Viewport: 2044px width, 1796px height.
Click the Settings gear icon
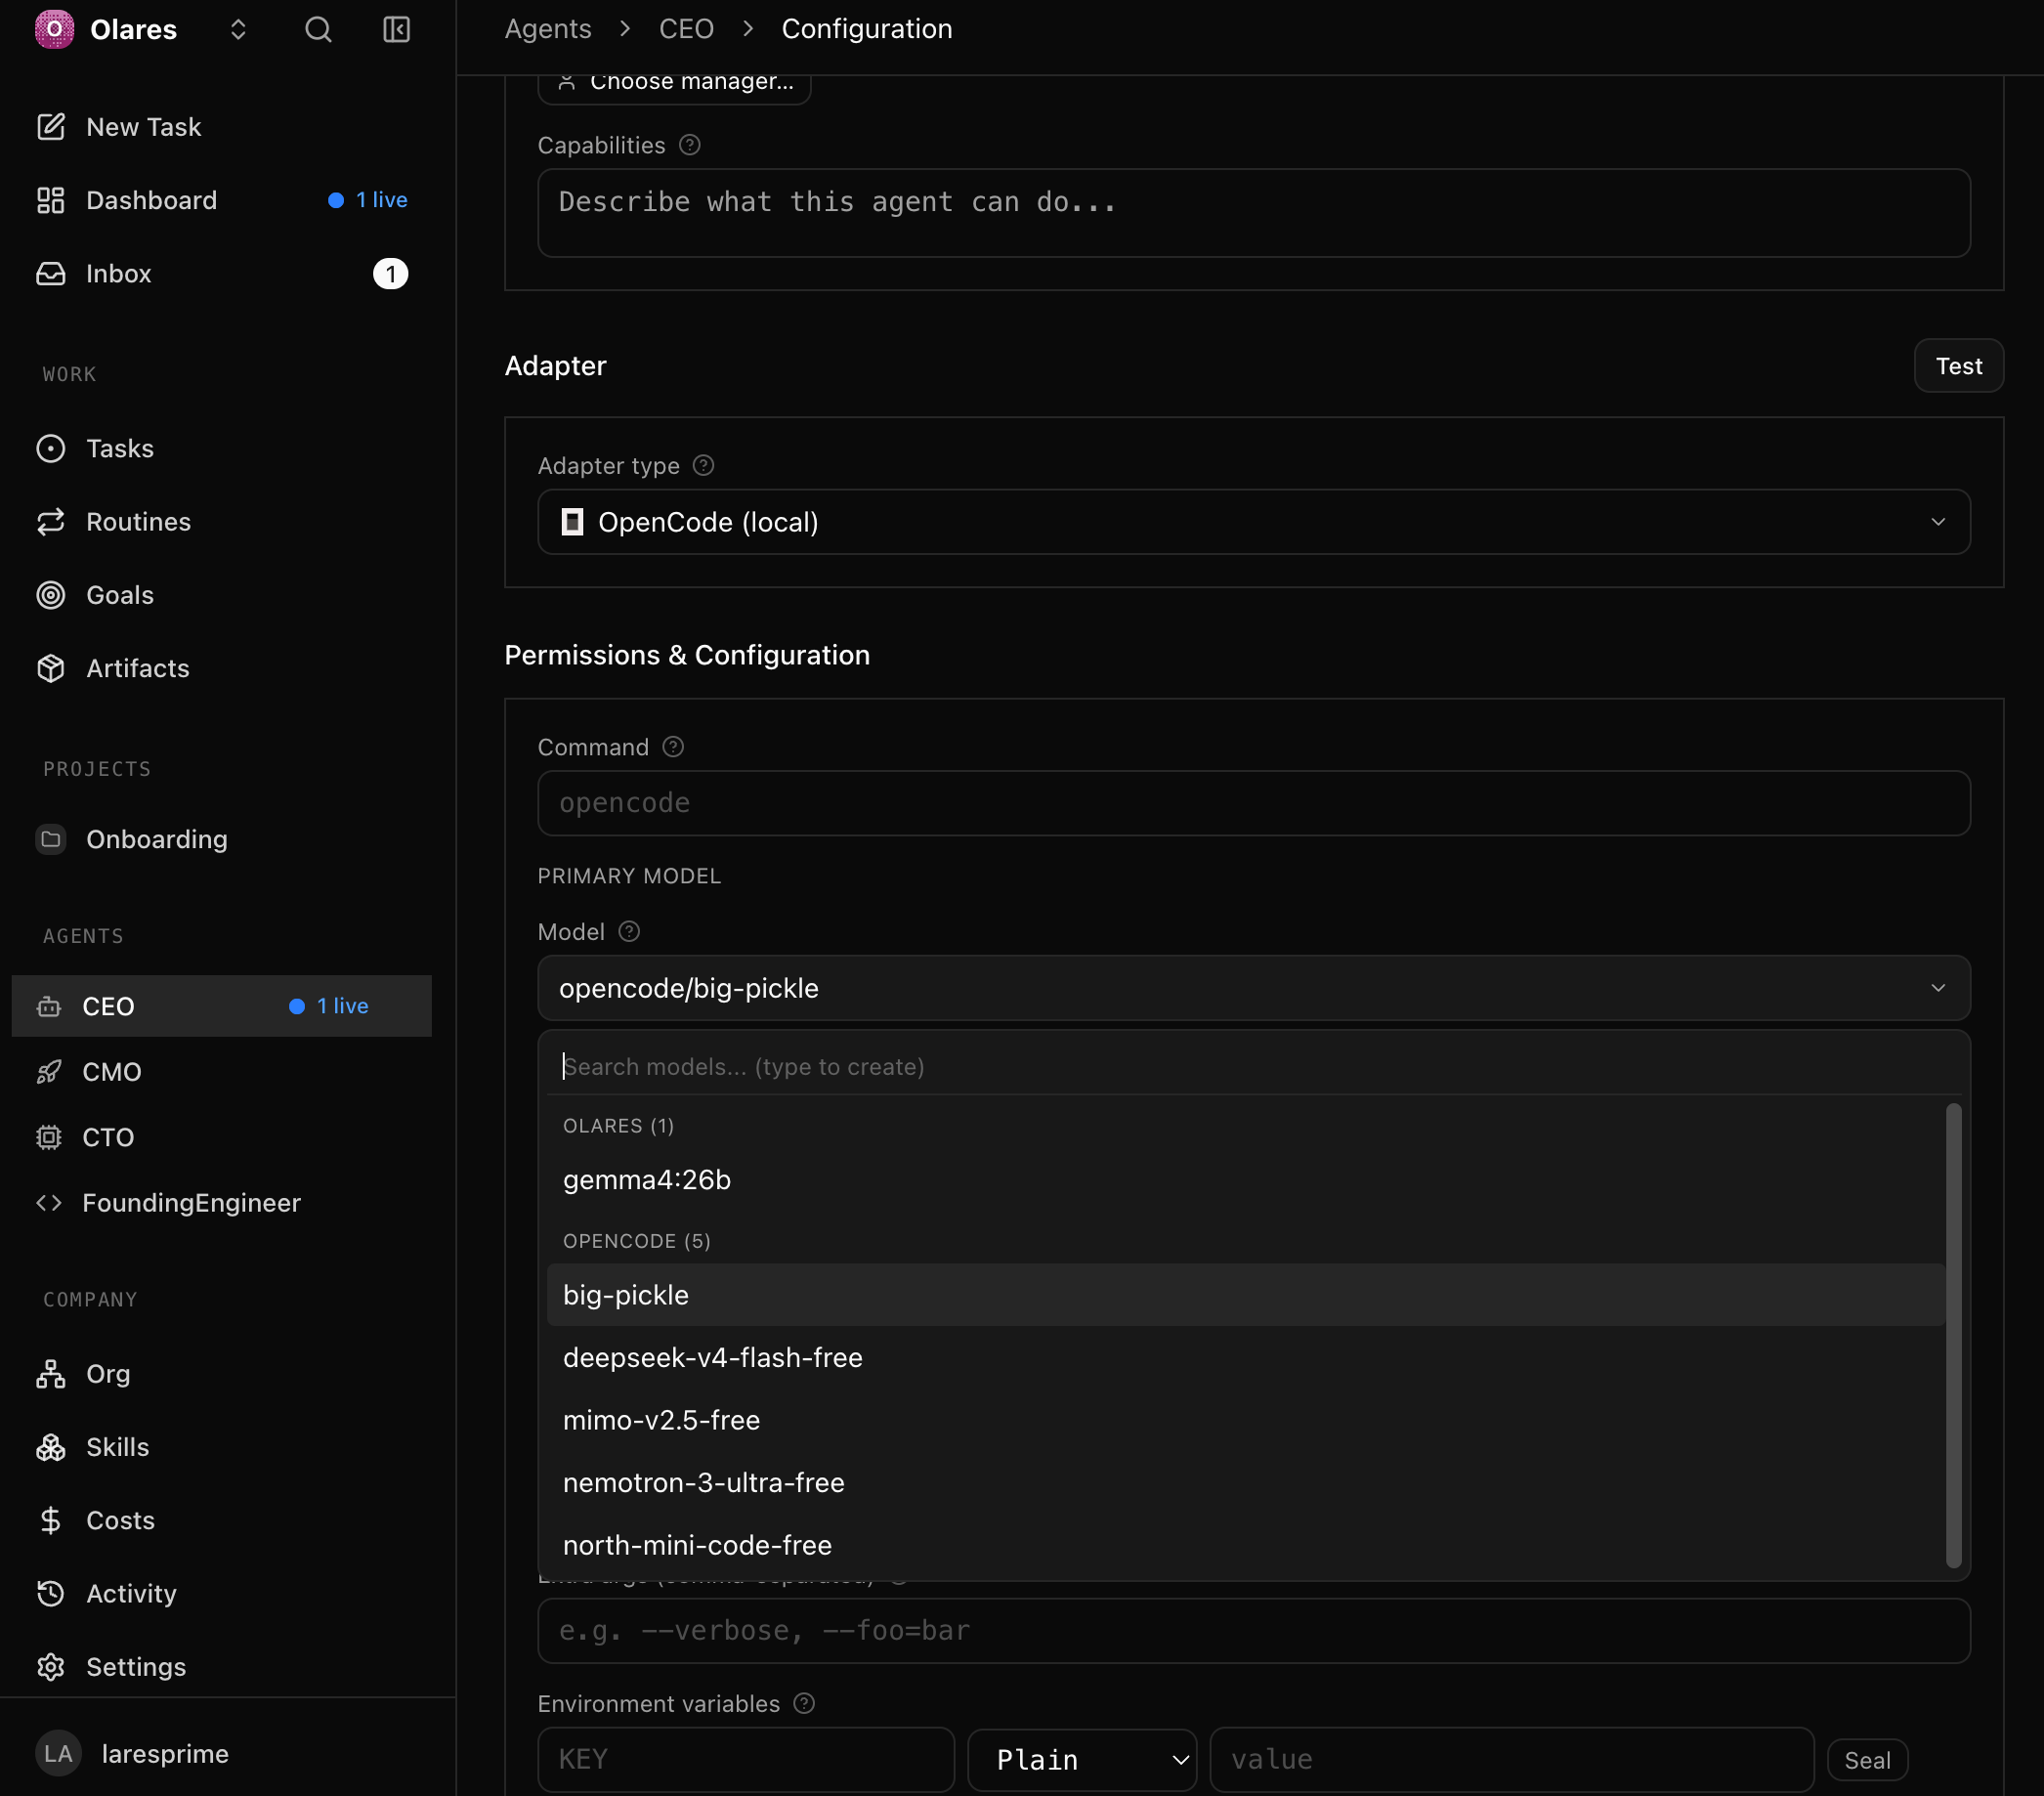51,1667
